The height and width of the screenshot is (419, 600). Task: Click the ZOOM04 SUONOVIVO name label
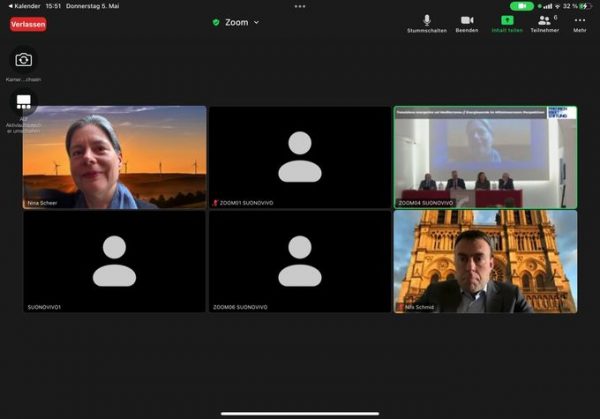pos(426,203)
